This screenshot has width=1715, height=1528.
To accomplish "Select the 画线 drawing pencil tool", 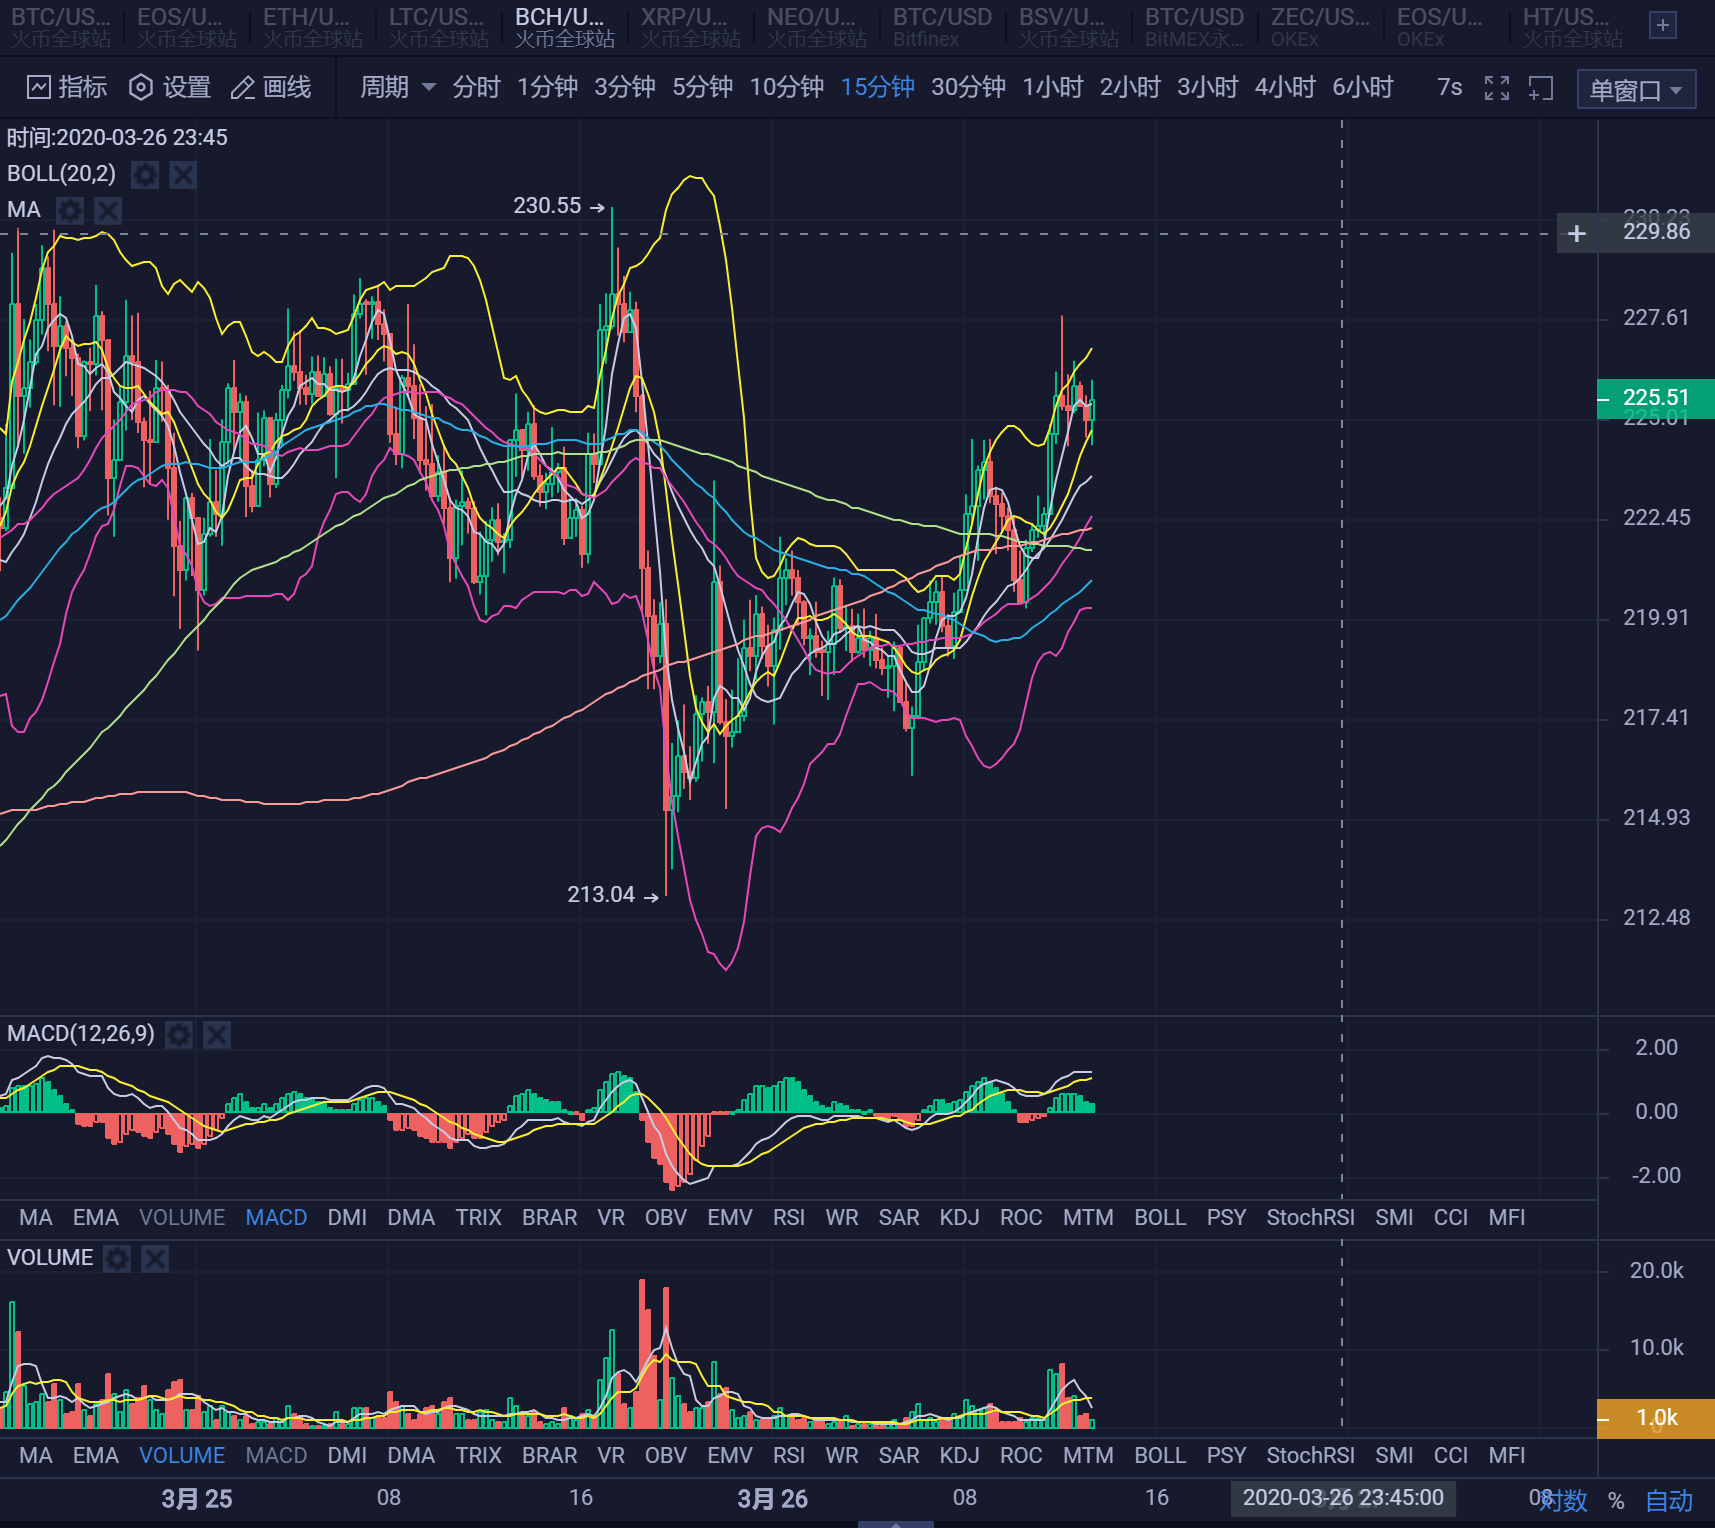I will click(x=243, y=88).
